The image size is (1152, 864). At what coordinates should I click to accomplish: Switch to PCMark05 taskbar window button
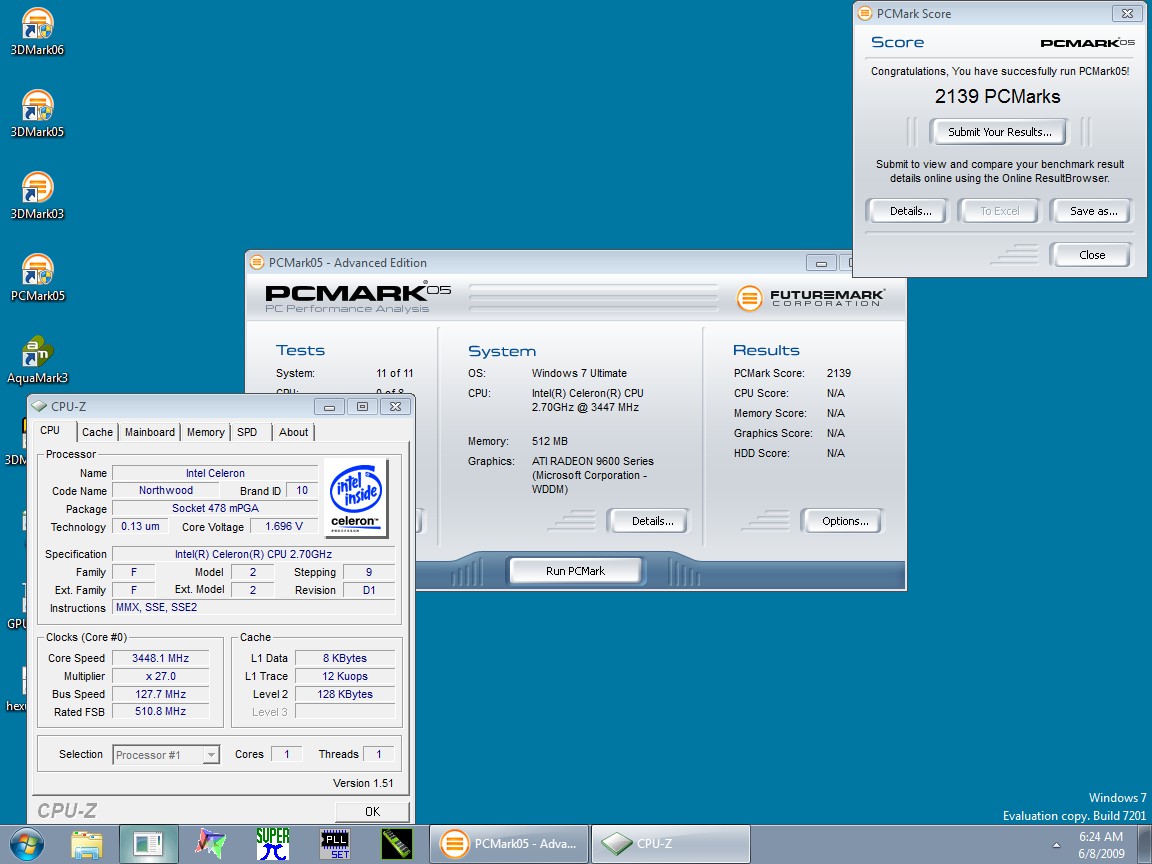coord(508,844)
